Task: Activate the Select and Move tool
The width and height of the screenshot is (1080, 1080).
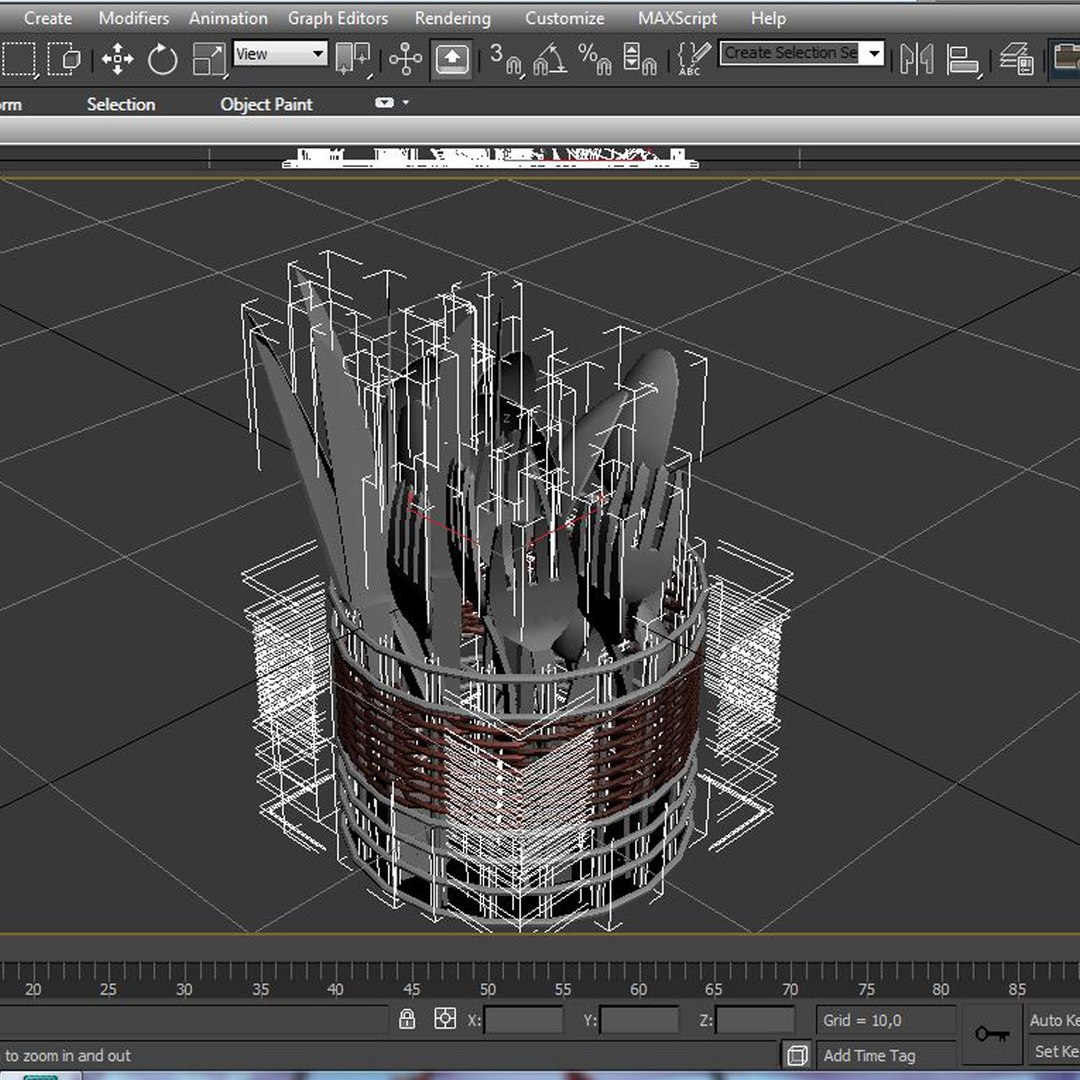Action: tap(117, 59)
